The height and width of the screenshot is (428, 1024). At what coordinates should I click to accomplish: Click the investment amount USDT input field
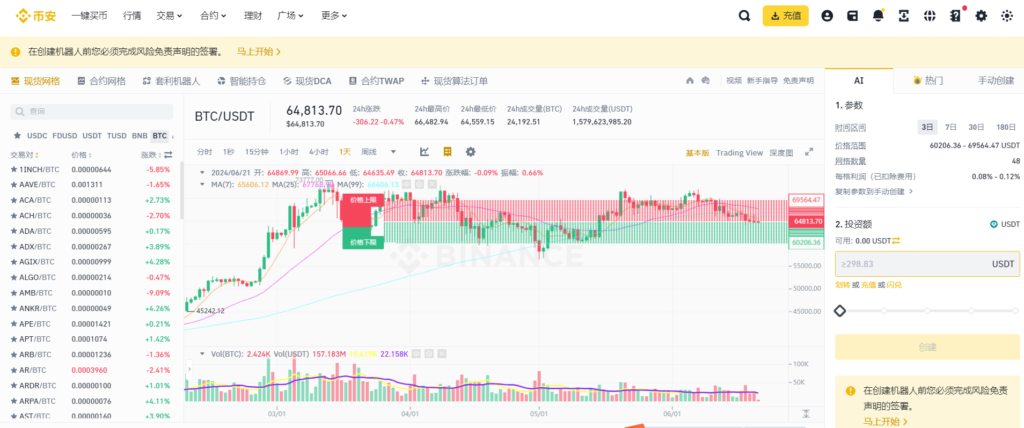coord(927,264)
